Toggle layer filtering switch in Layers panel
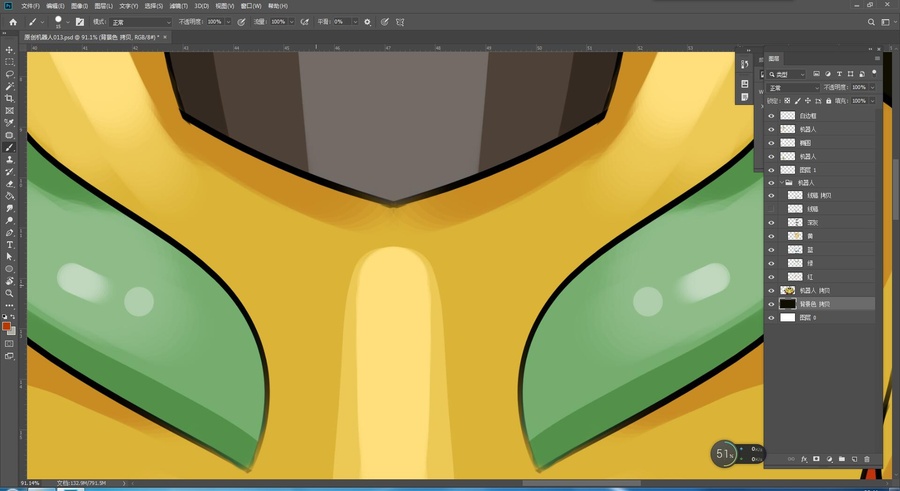This screenshot has width=900, height=491. pyautogui.click(x=874, y=74)
